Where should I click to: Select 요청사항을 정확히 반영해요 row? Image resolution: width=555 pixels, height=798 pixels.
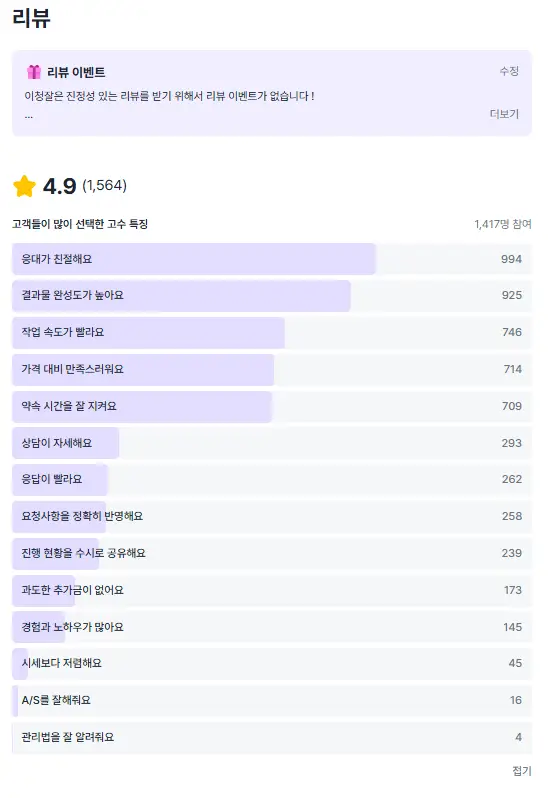[x=272, y=517]
